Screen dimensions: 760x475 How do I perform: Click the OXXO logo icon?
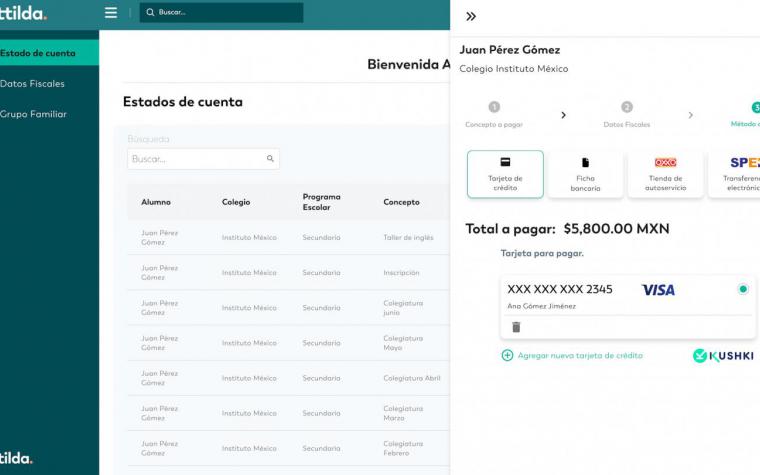coord(665,162)
